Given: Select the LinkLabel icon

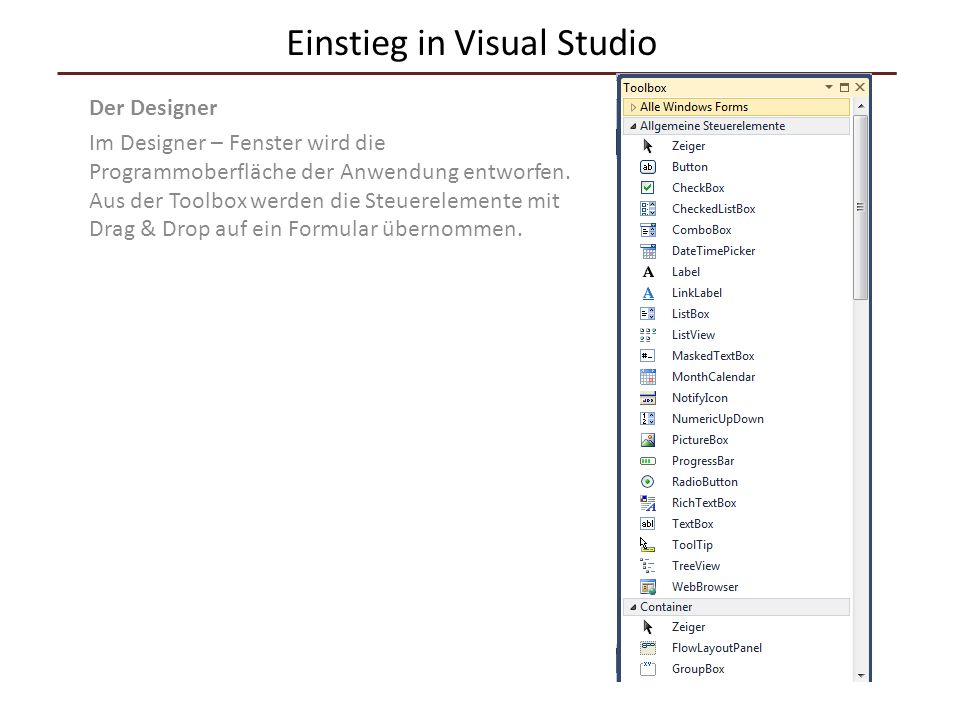Looking at the screenshot, I should click(x=647, y=293).
